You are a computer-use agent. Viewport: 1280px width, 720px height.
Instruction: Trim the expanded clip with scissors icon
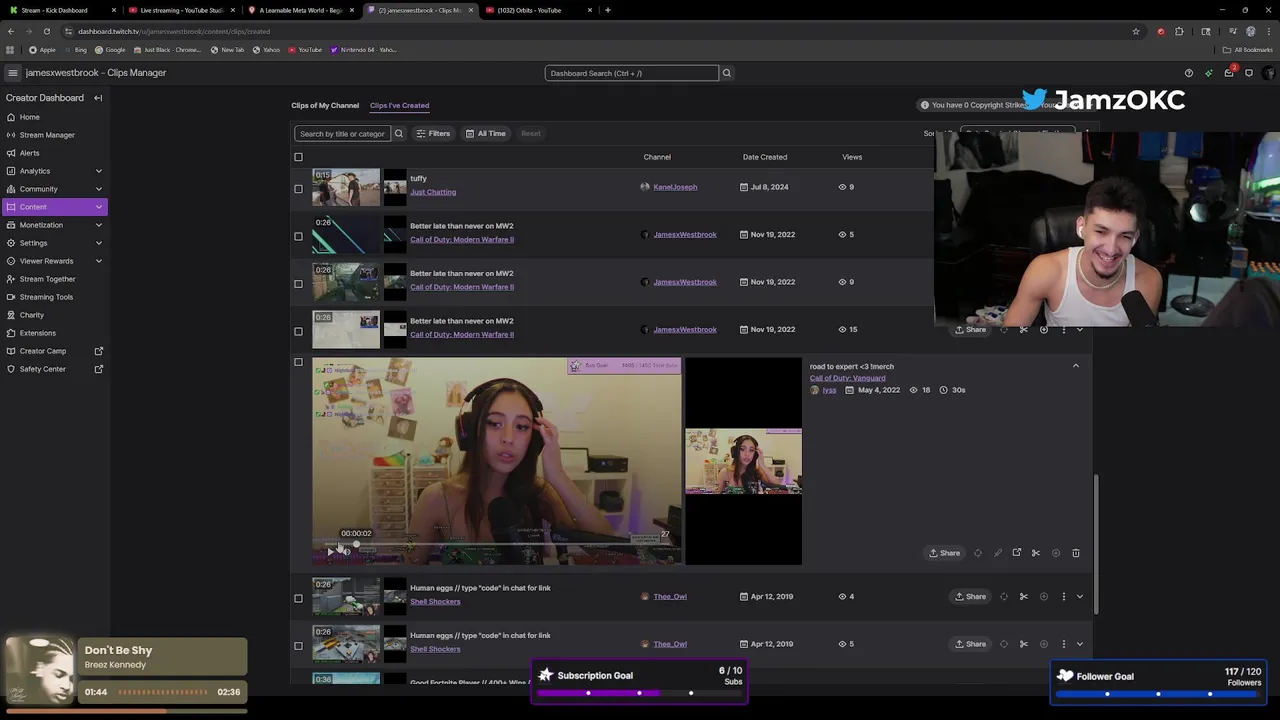coord(1036,553)
